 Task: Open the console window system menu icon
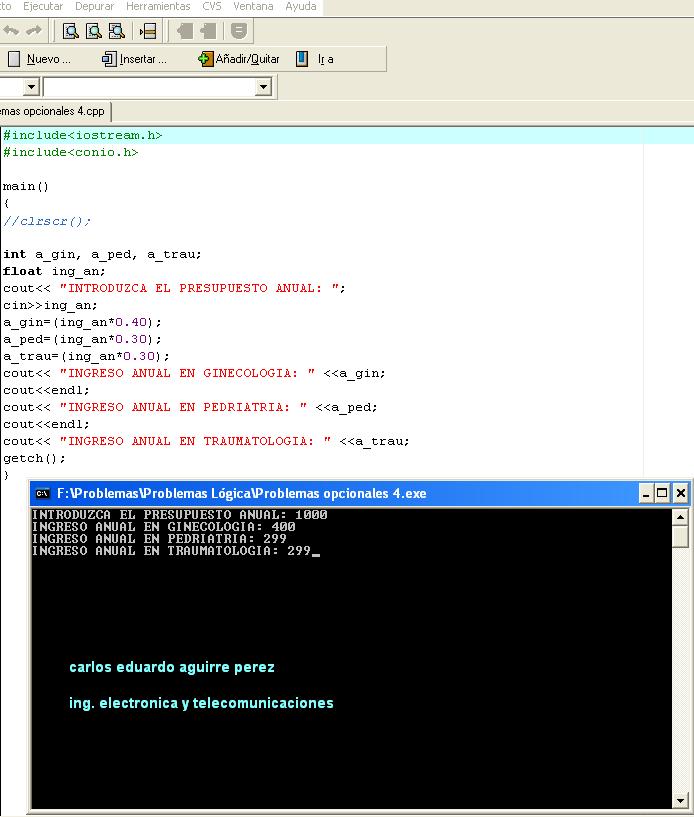click(42, 493)
